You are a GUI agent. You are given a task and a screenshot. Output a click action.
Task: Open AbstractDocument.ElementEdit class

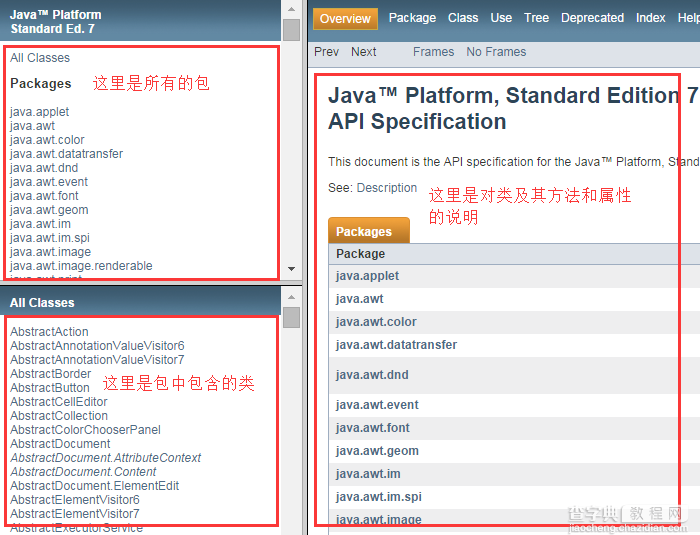(94, 485)
